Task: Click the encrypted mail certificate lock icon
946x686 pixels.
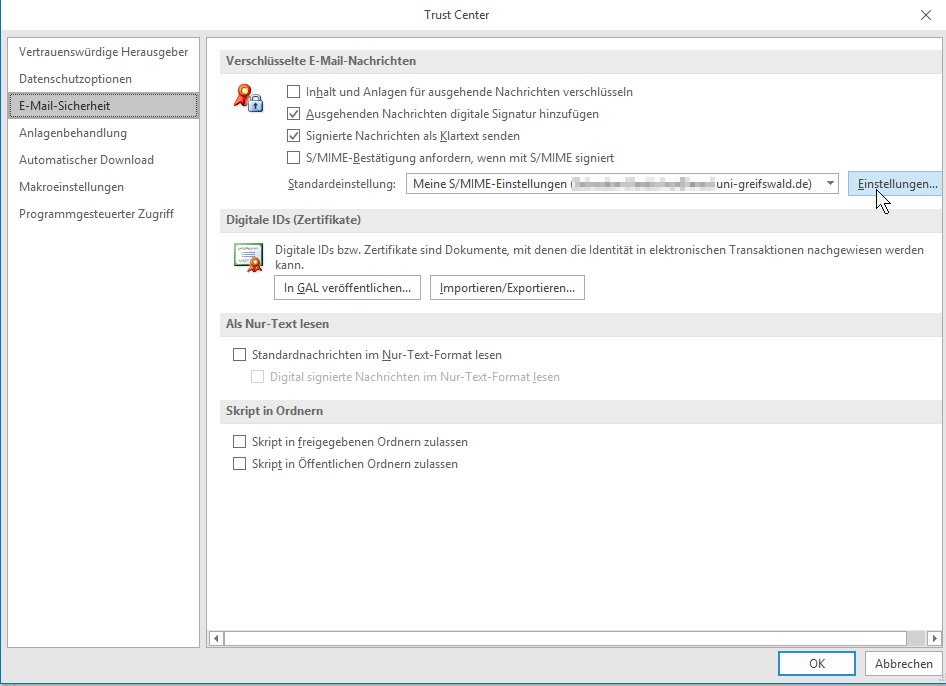Action: tap(247, 97)
